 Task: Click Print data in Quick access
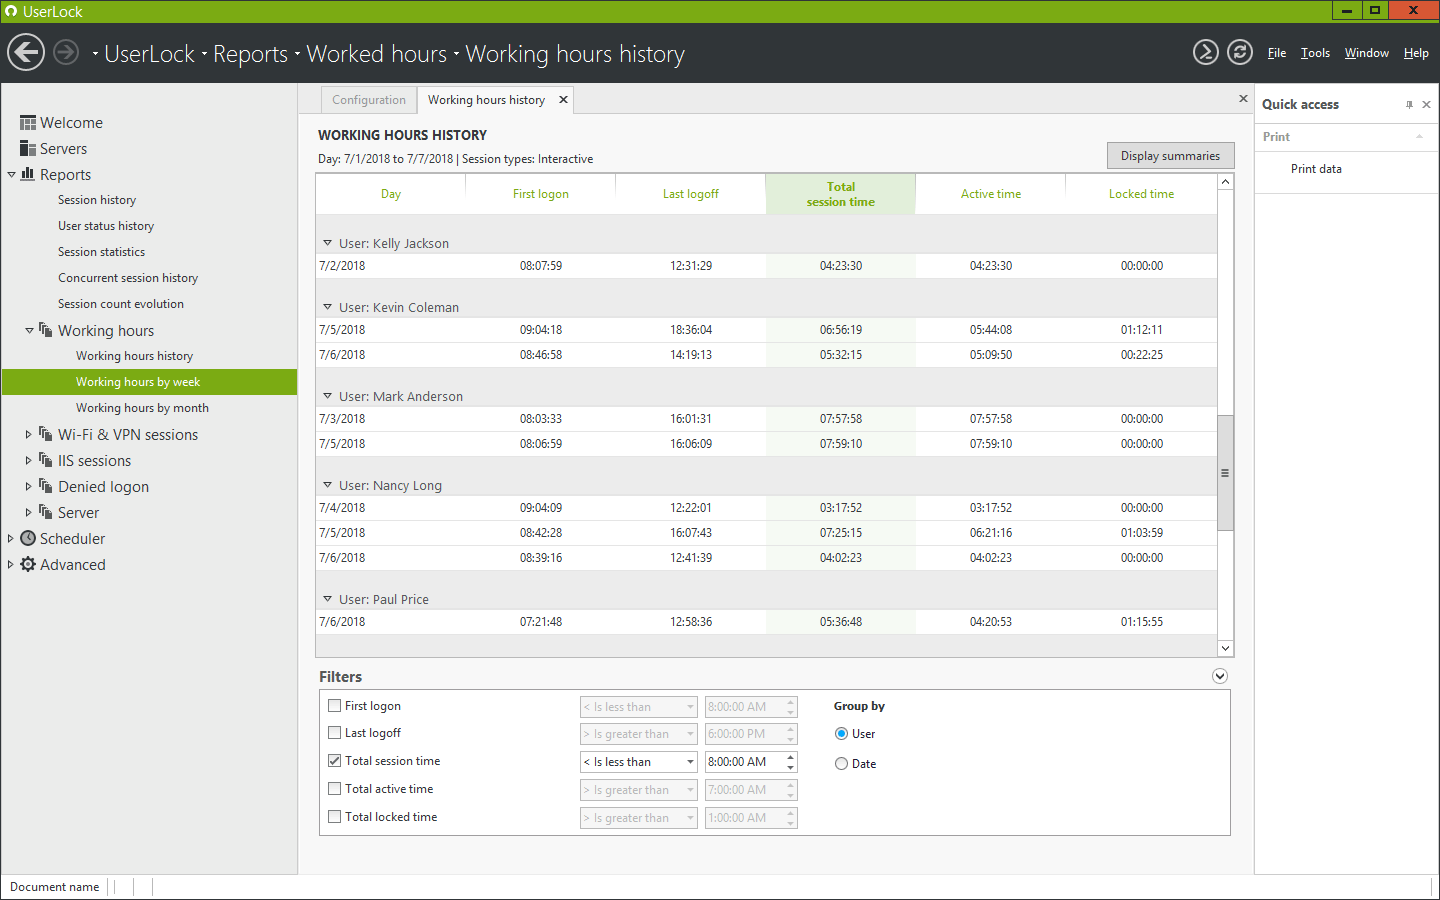tap(1316, 169)
